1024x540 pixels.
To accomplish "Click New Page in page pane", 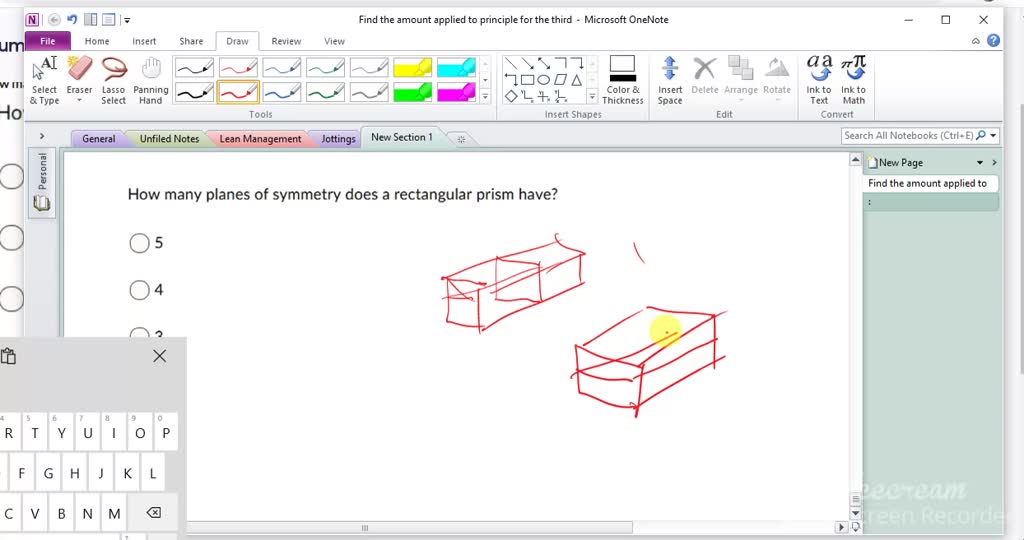I will pyautogui.click(x=900, y=162).
